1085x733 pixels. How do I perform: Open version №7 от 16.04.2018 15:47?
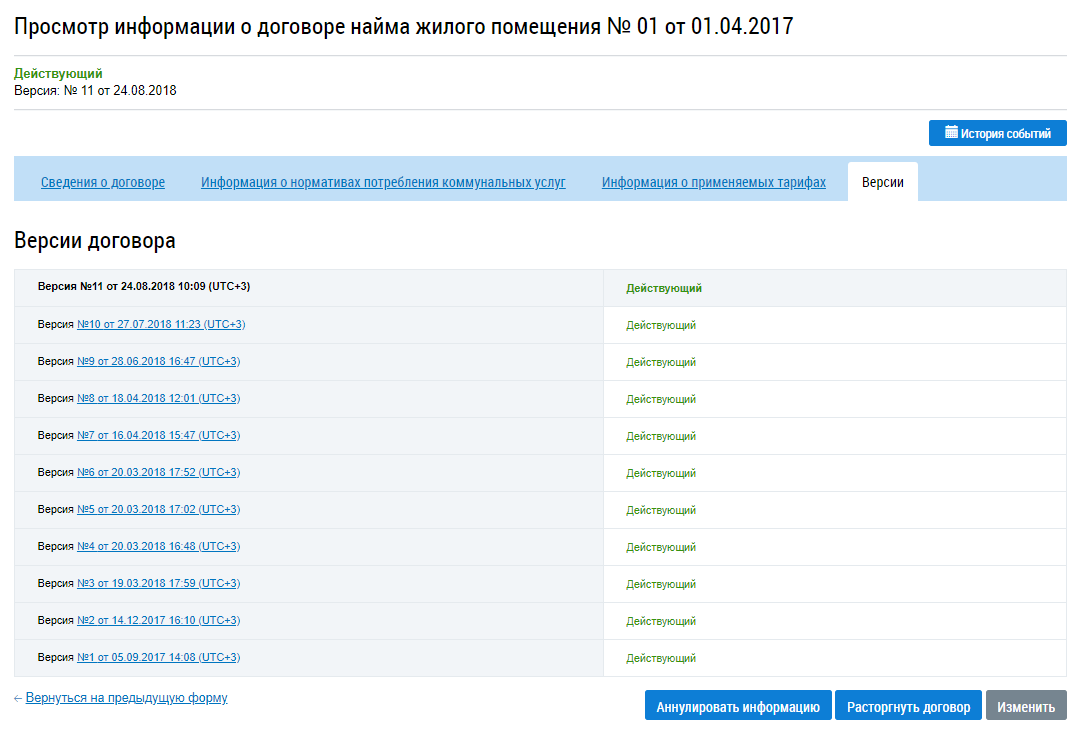pyautogui.click(x=158, y=435)
